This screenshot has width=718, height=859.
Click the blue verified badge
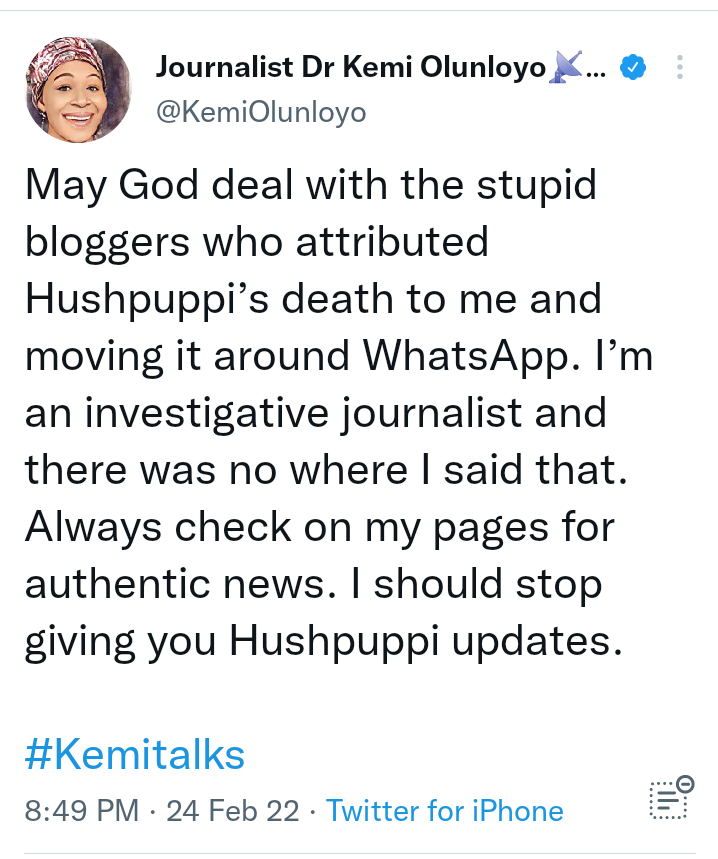(632, 68)
